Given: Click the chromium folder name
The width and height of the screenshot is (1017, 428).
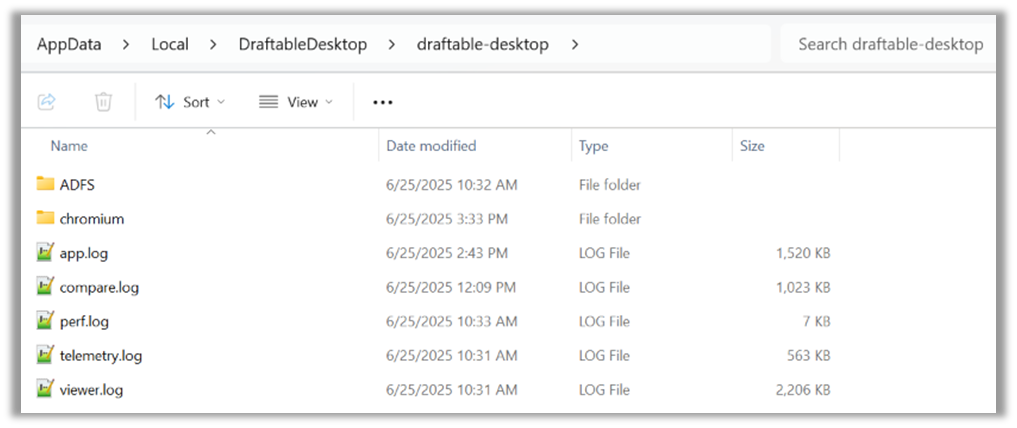Looking at the screenshot, I should pyautogui.click(x=91, y=219).
